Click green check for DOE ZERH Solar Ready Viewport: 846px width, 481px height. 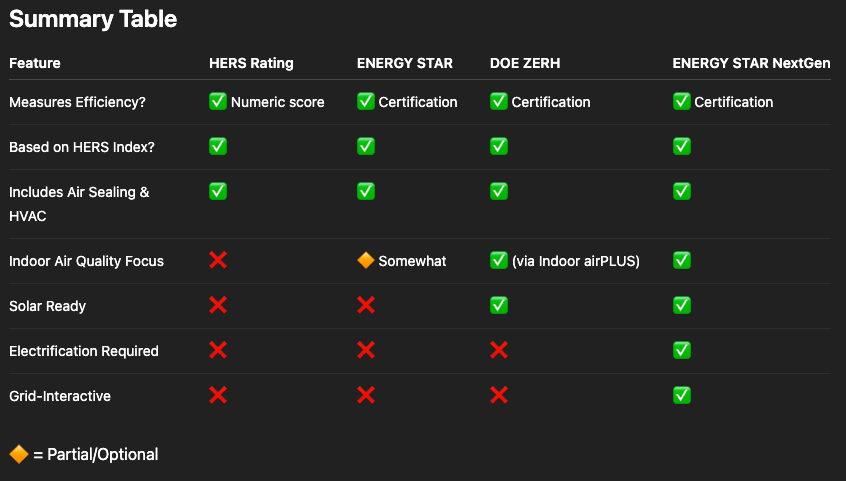coord(499,305)
